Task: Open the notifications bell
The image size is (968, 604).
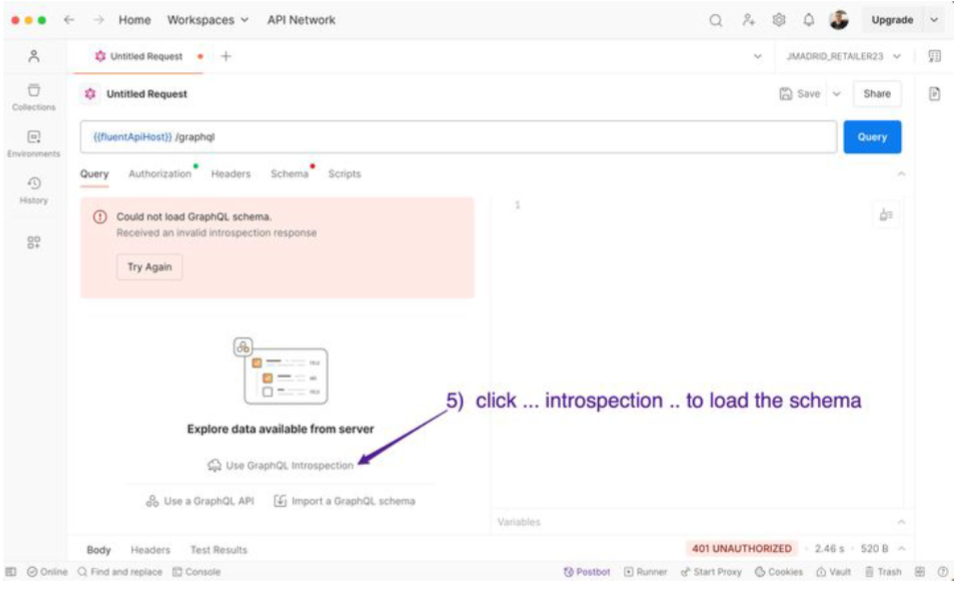Action: tap(809, 20)
